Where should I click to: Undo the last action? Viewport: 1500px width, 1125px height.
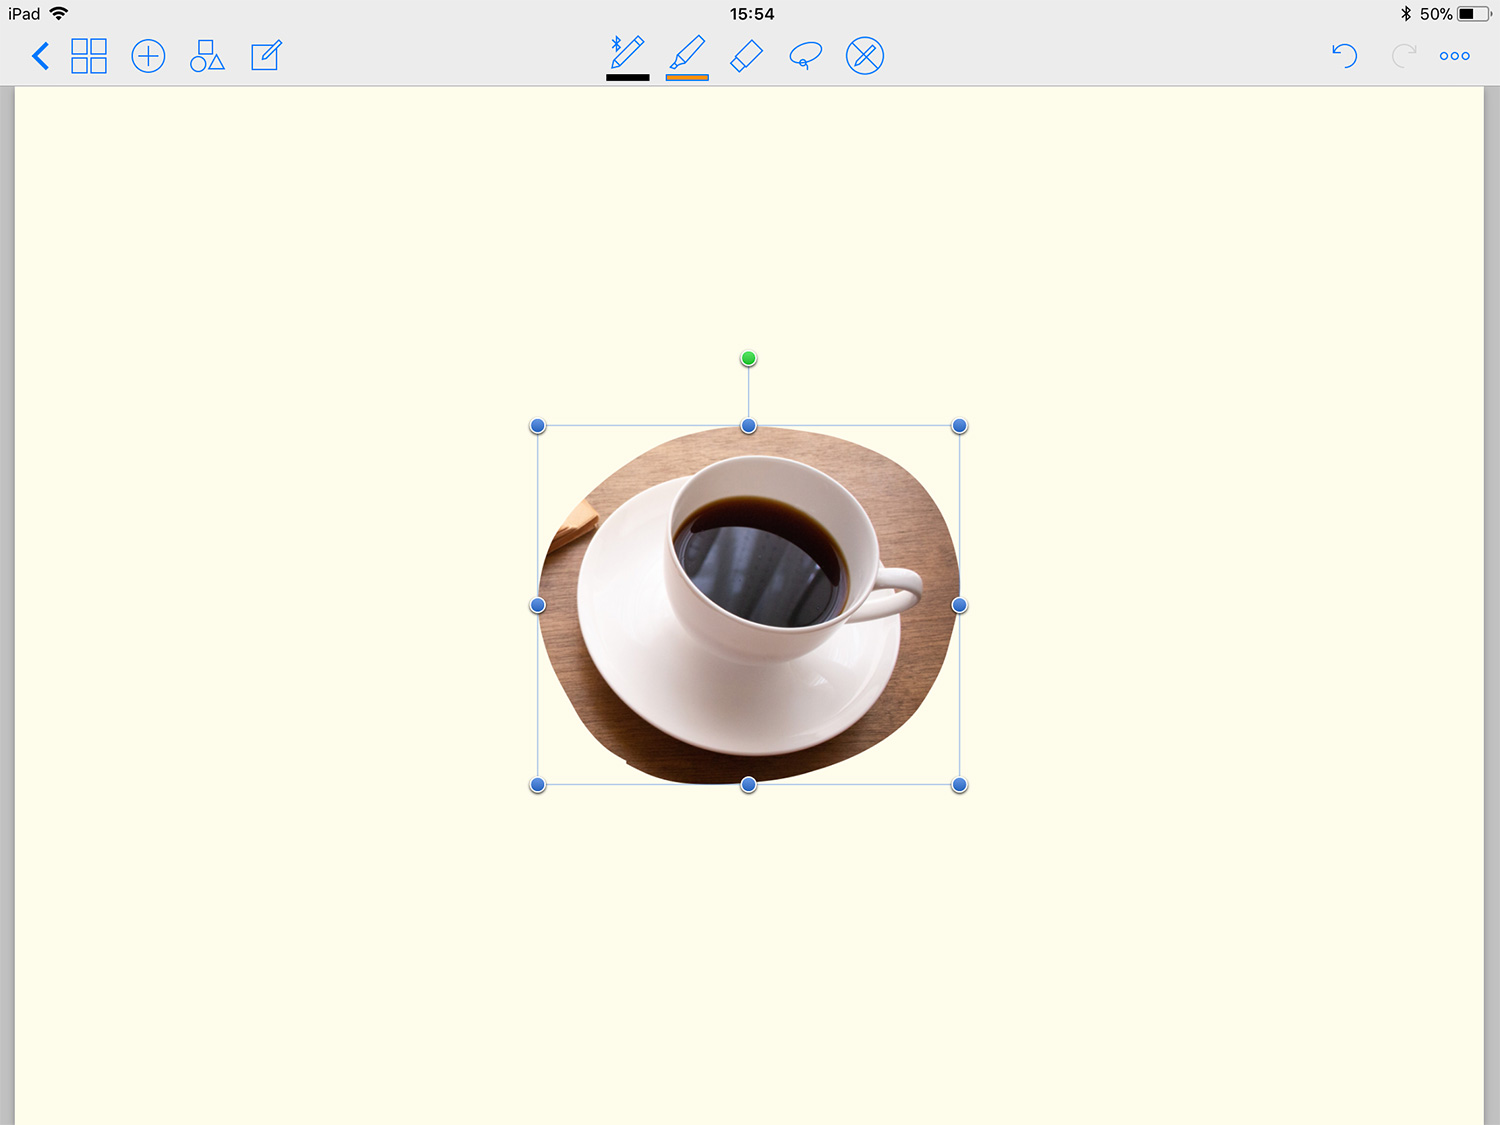point(1345,56)
